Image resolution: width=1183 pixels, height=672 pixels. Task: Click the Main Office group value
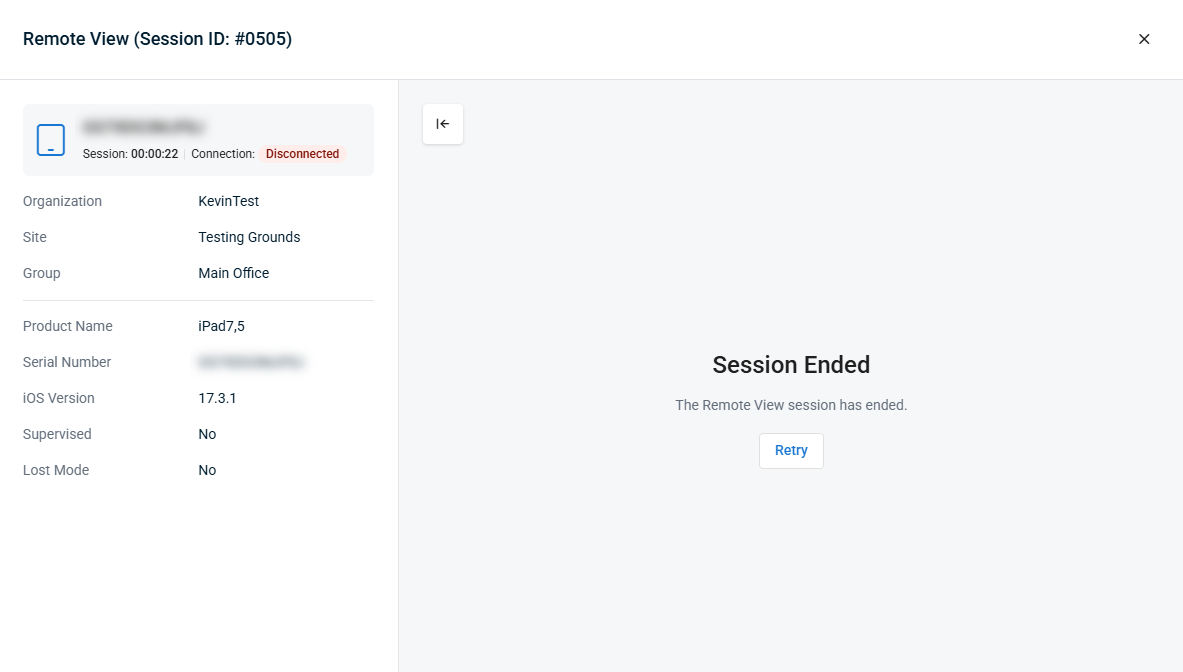(x=233, y=273)
